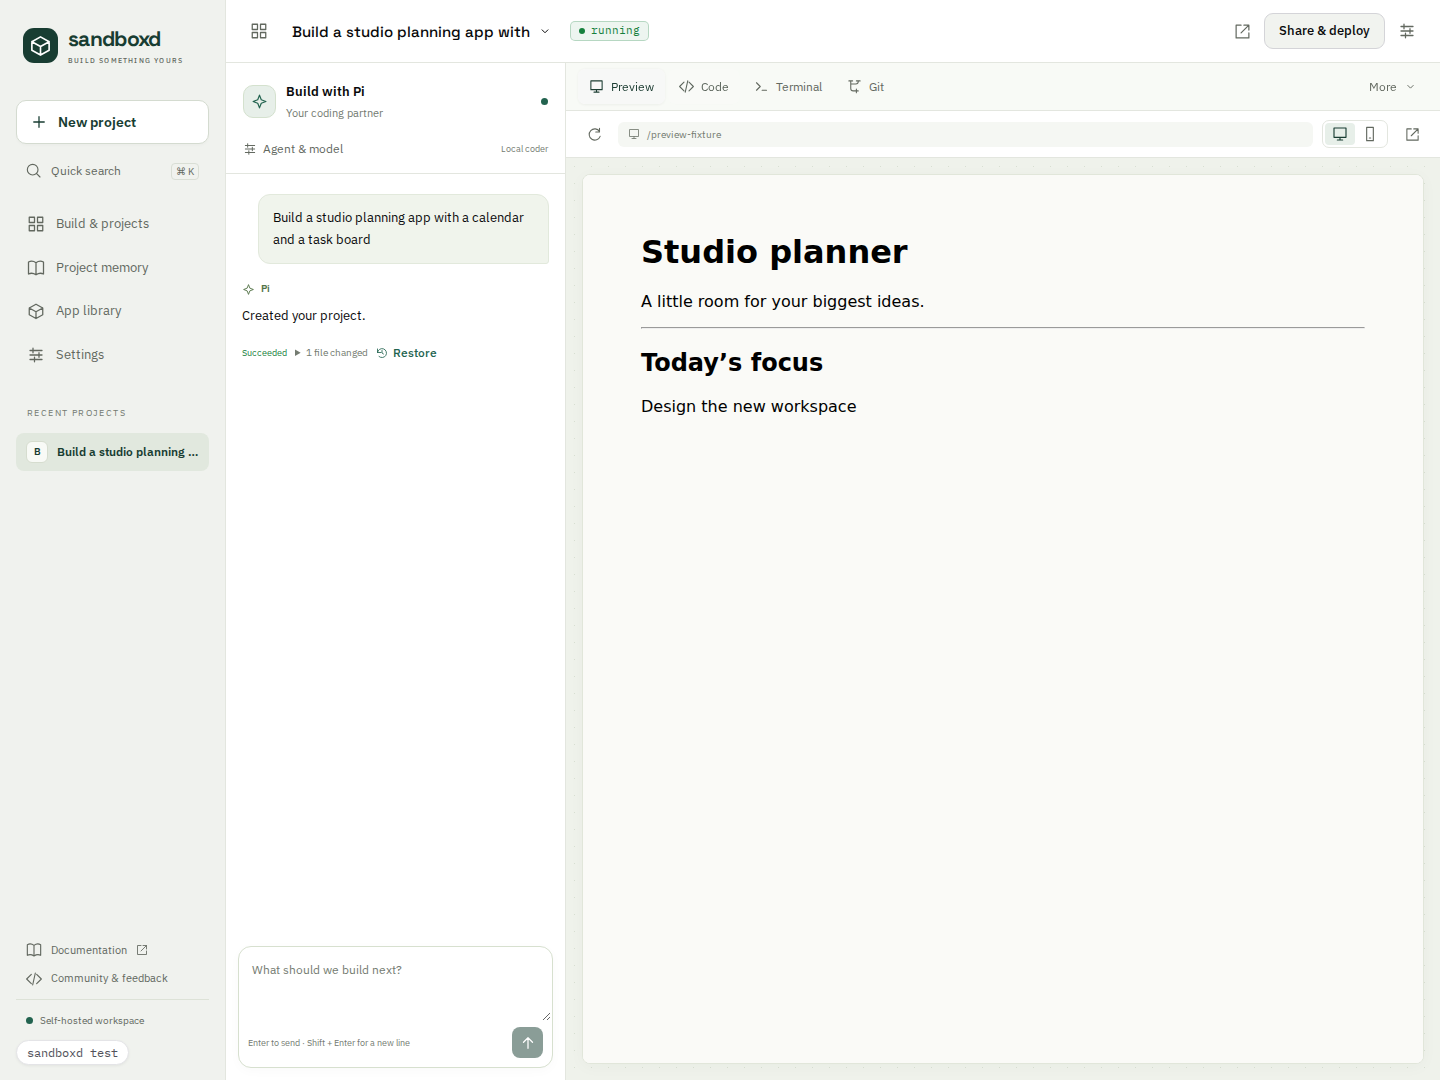1440x1080 pixels.
Task: Open the More dropdown in tab bar
Action: [x=1391, y=87]
